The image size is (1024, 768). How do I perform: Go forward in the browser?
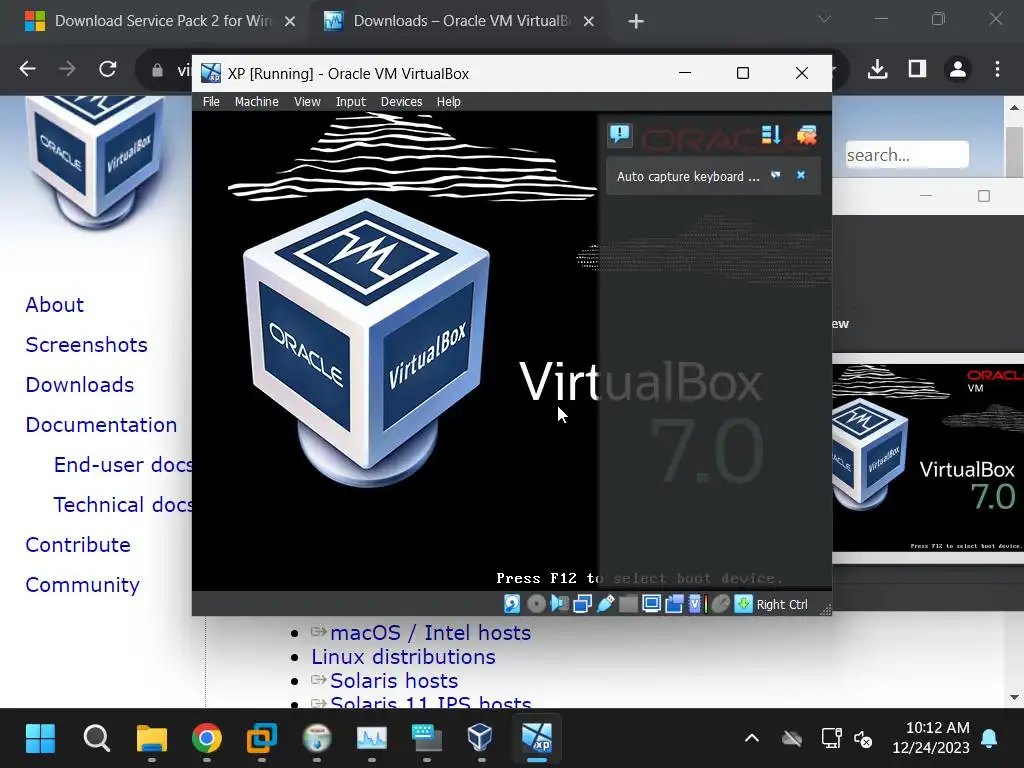[x=67, y=69]
